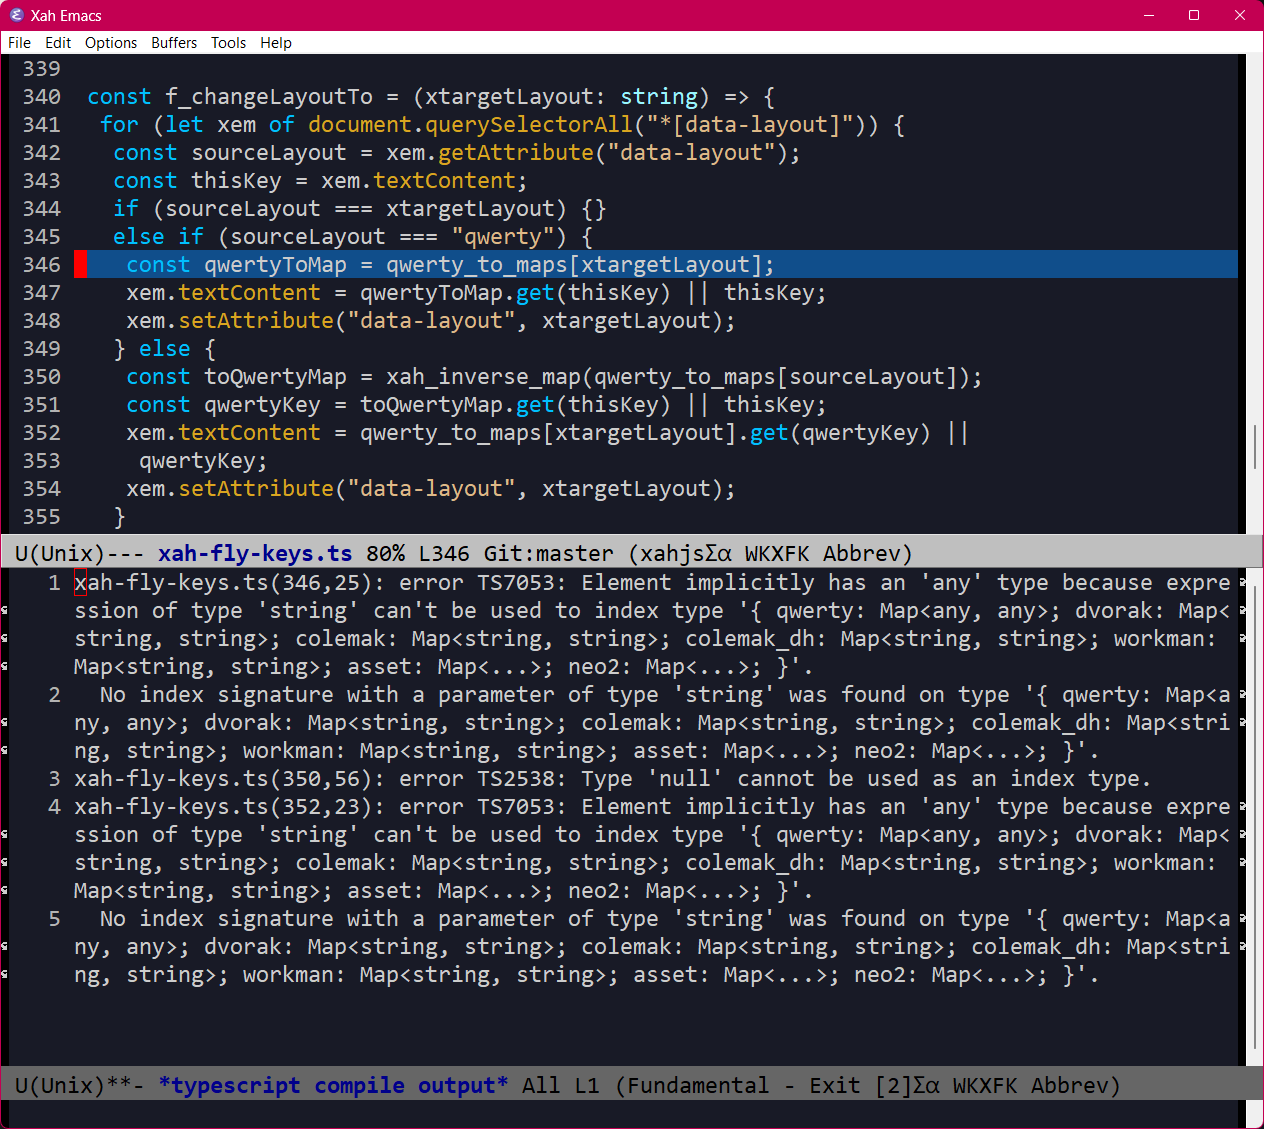The image size is (1264, 1129).
Task: Click U(Unix)**- encoding indicator of lower mode line
Action: 79,1085
